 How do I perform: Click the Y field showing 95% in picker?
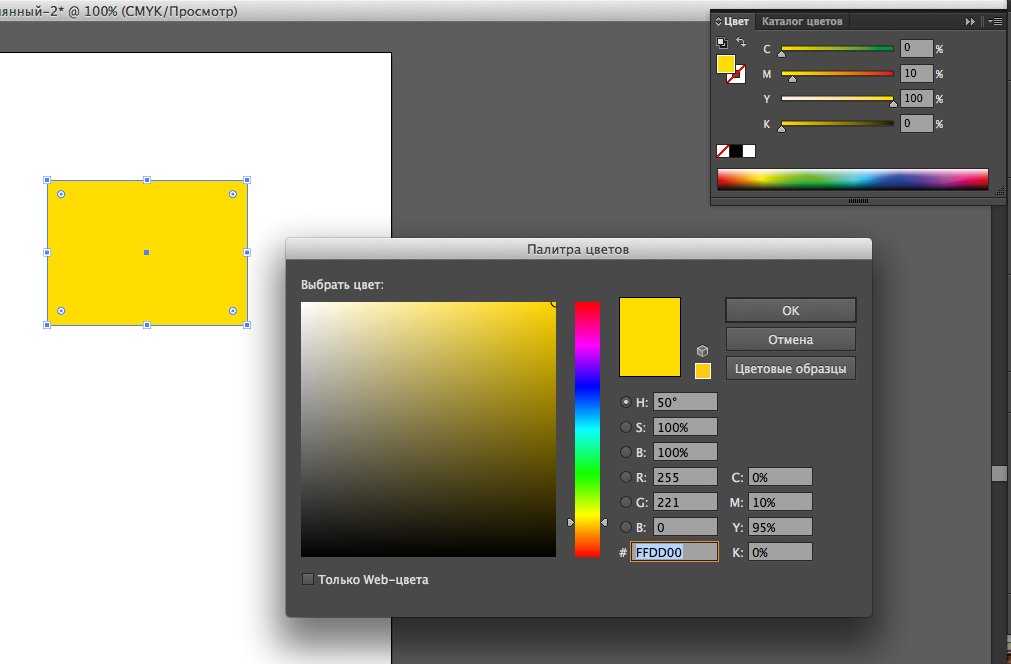(x=780, y=527)
